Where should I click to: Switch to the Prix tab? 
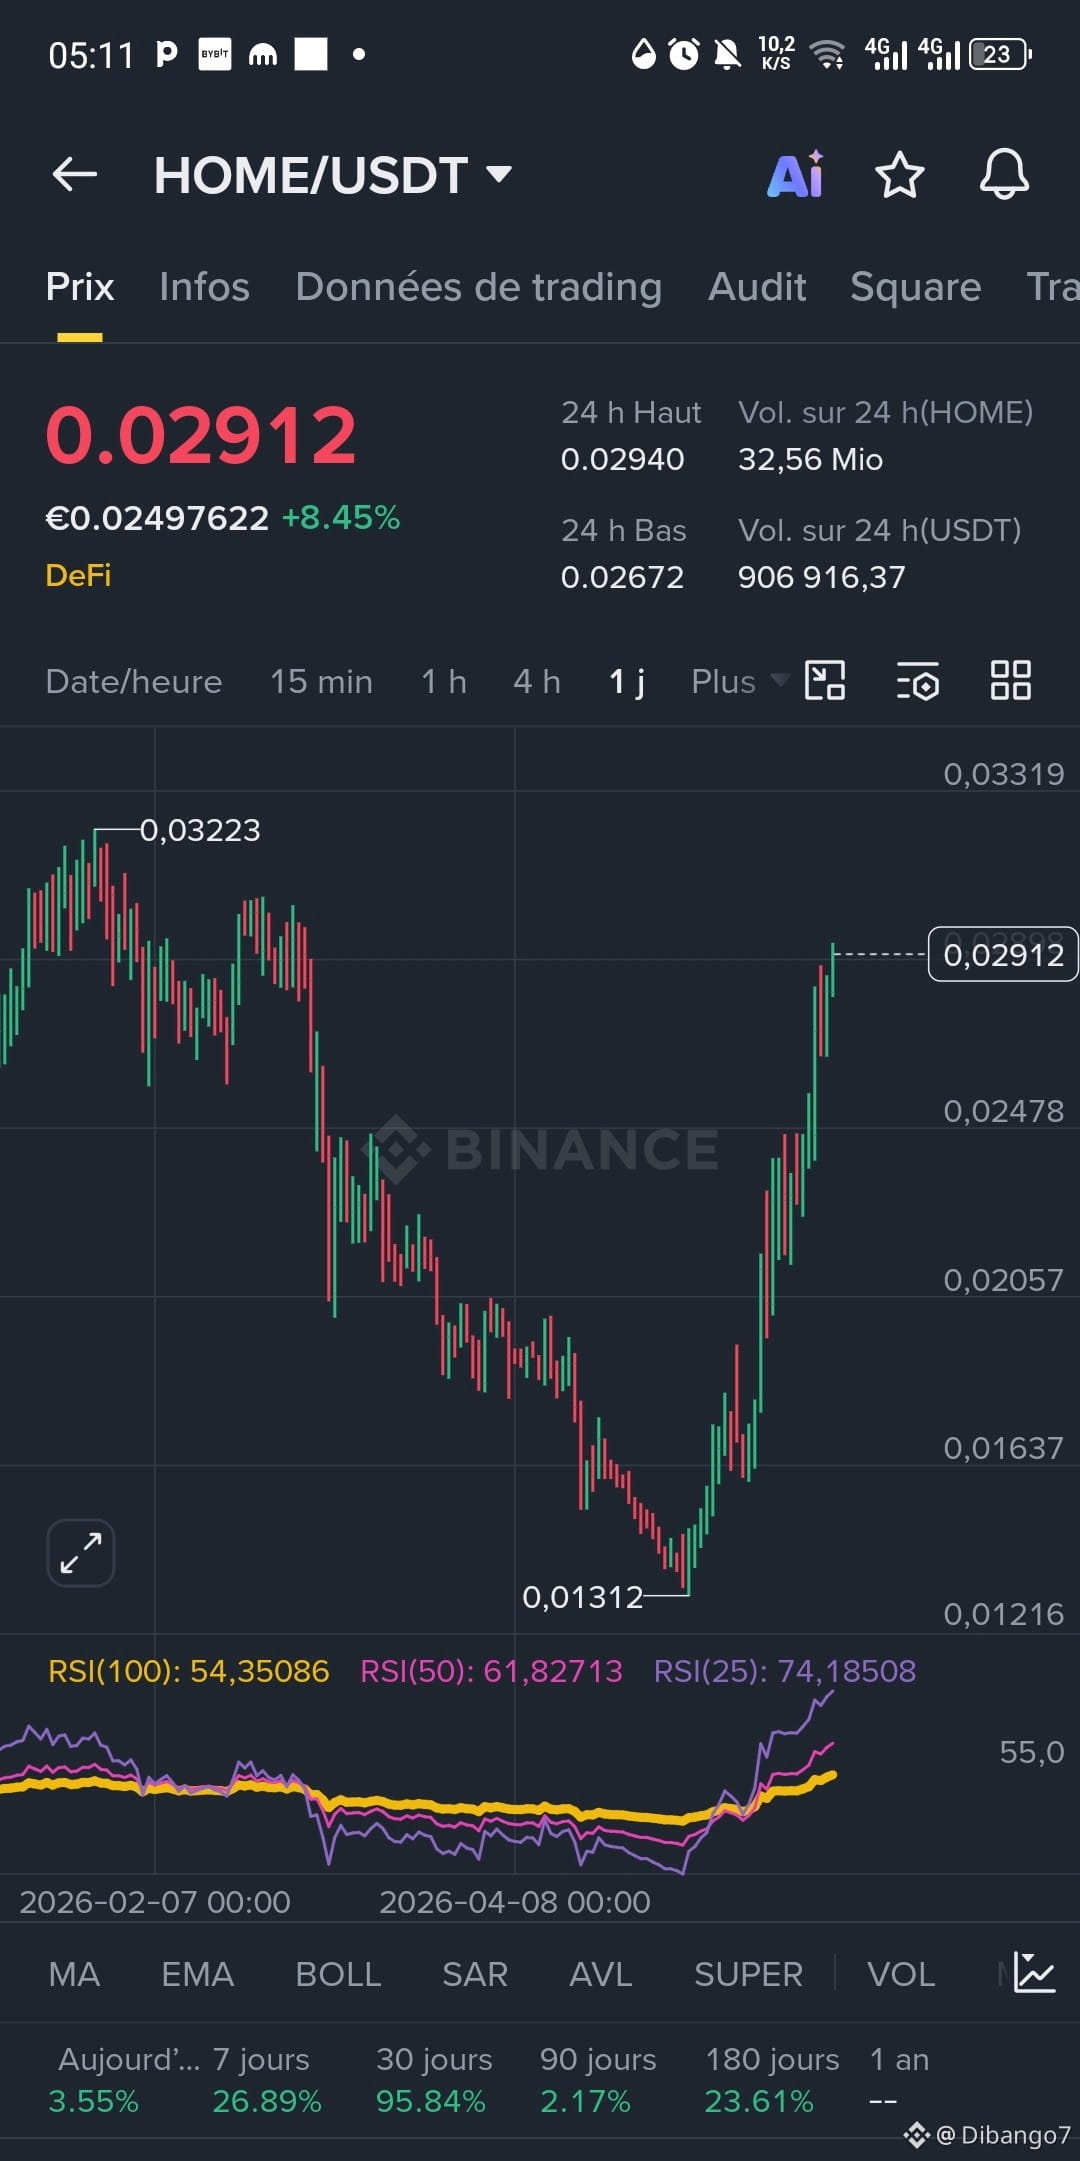coord(80,287)
